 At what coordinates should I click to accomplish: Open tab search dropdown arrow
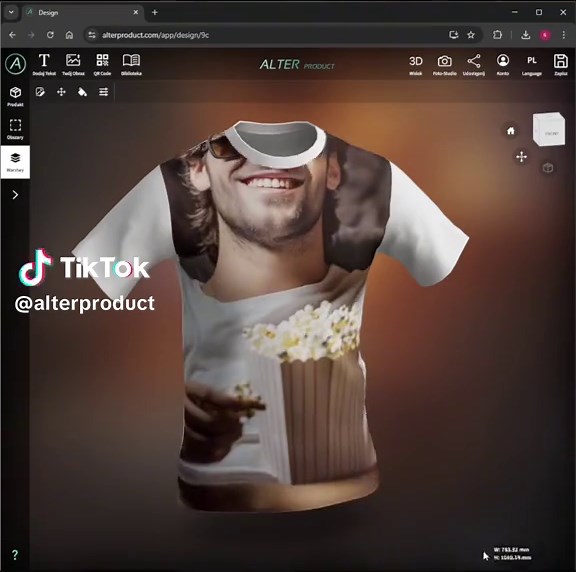point(11,12)
